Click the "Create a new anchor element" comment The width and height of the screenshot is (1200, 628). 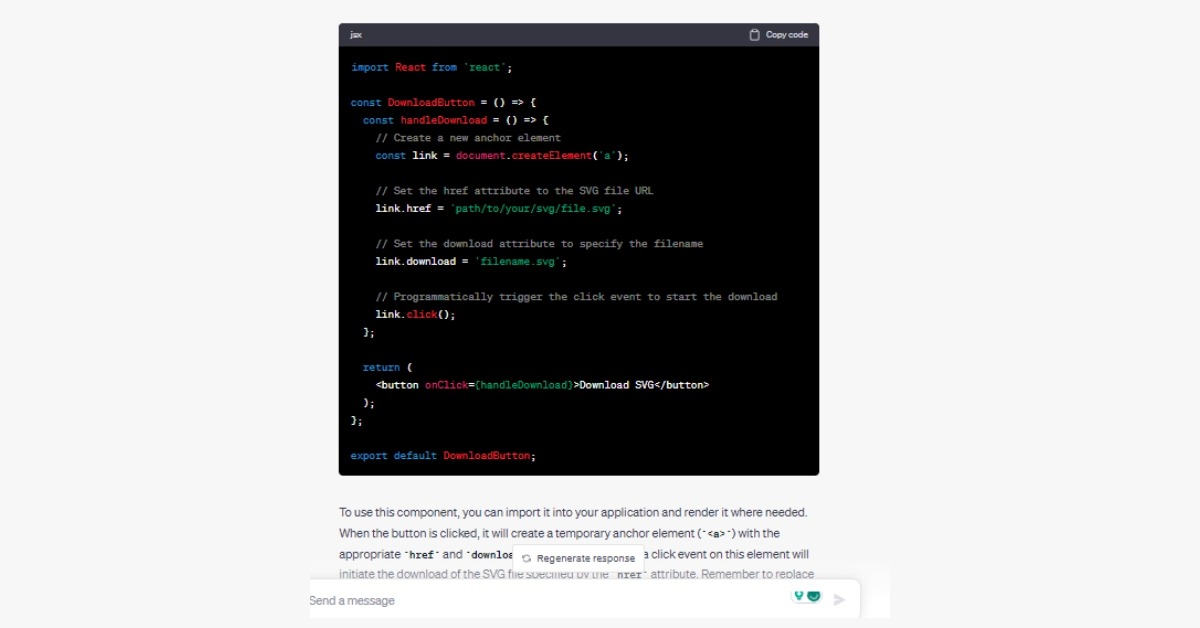point(468,138)
